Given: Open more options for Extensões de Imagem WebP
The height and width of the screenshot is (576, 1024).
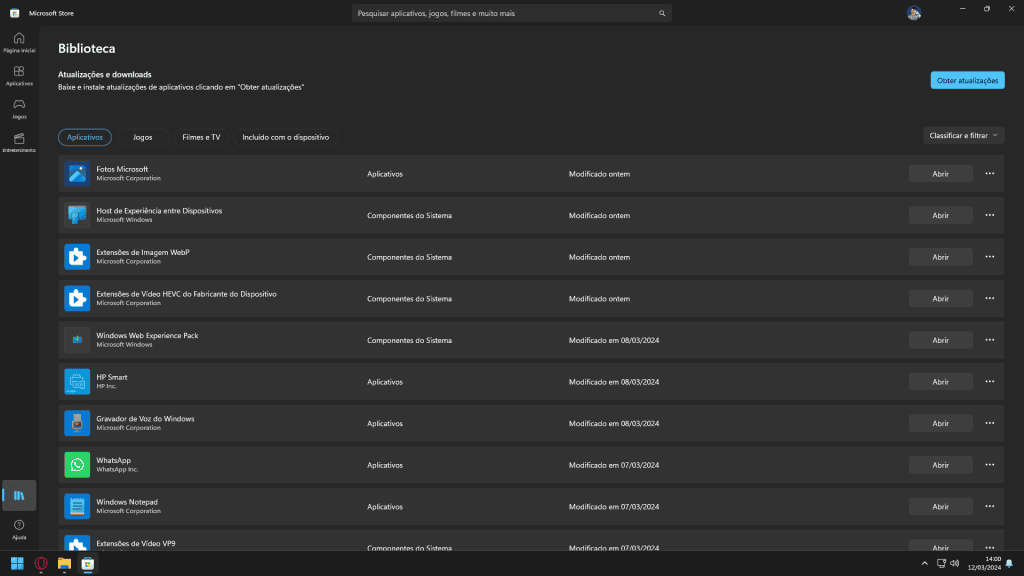Looking at the screenshot, I should tap(989, 257).
